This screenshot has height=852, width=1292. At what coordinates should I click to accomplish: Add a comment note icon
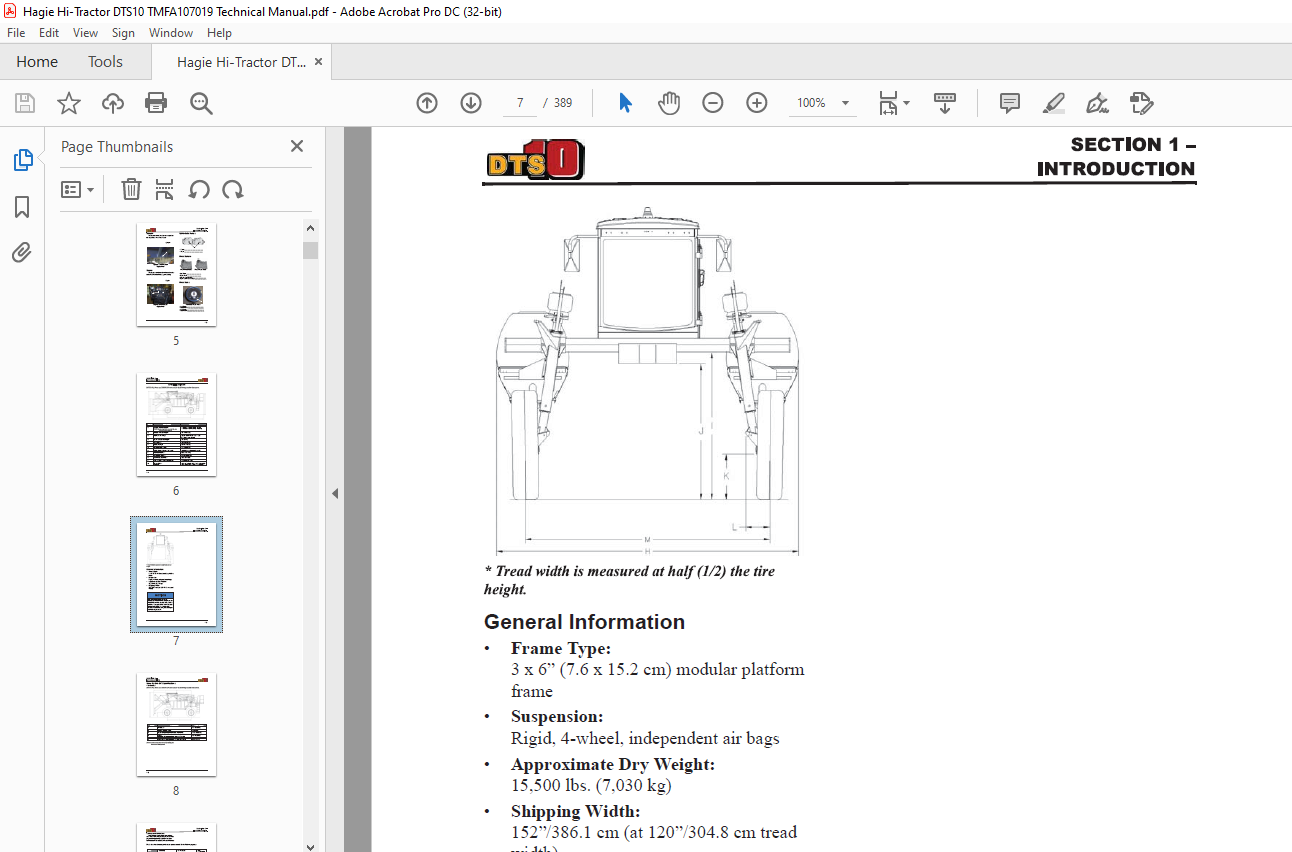(x=1010, y=103)
